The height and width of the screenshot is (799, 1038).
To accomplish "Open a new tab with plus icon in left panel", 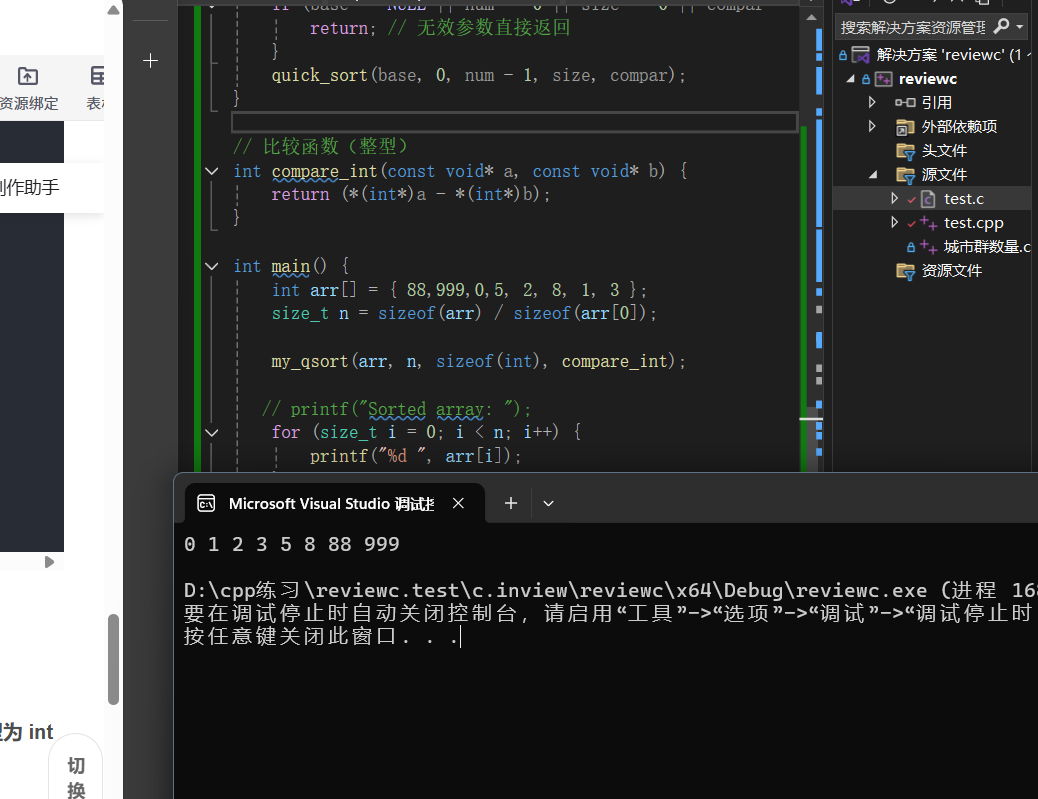I will pyautogui.click(x=150, y=61).
